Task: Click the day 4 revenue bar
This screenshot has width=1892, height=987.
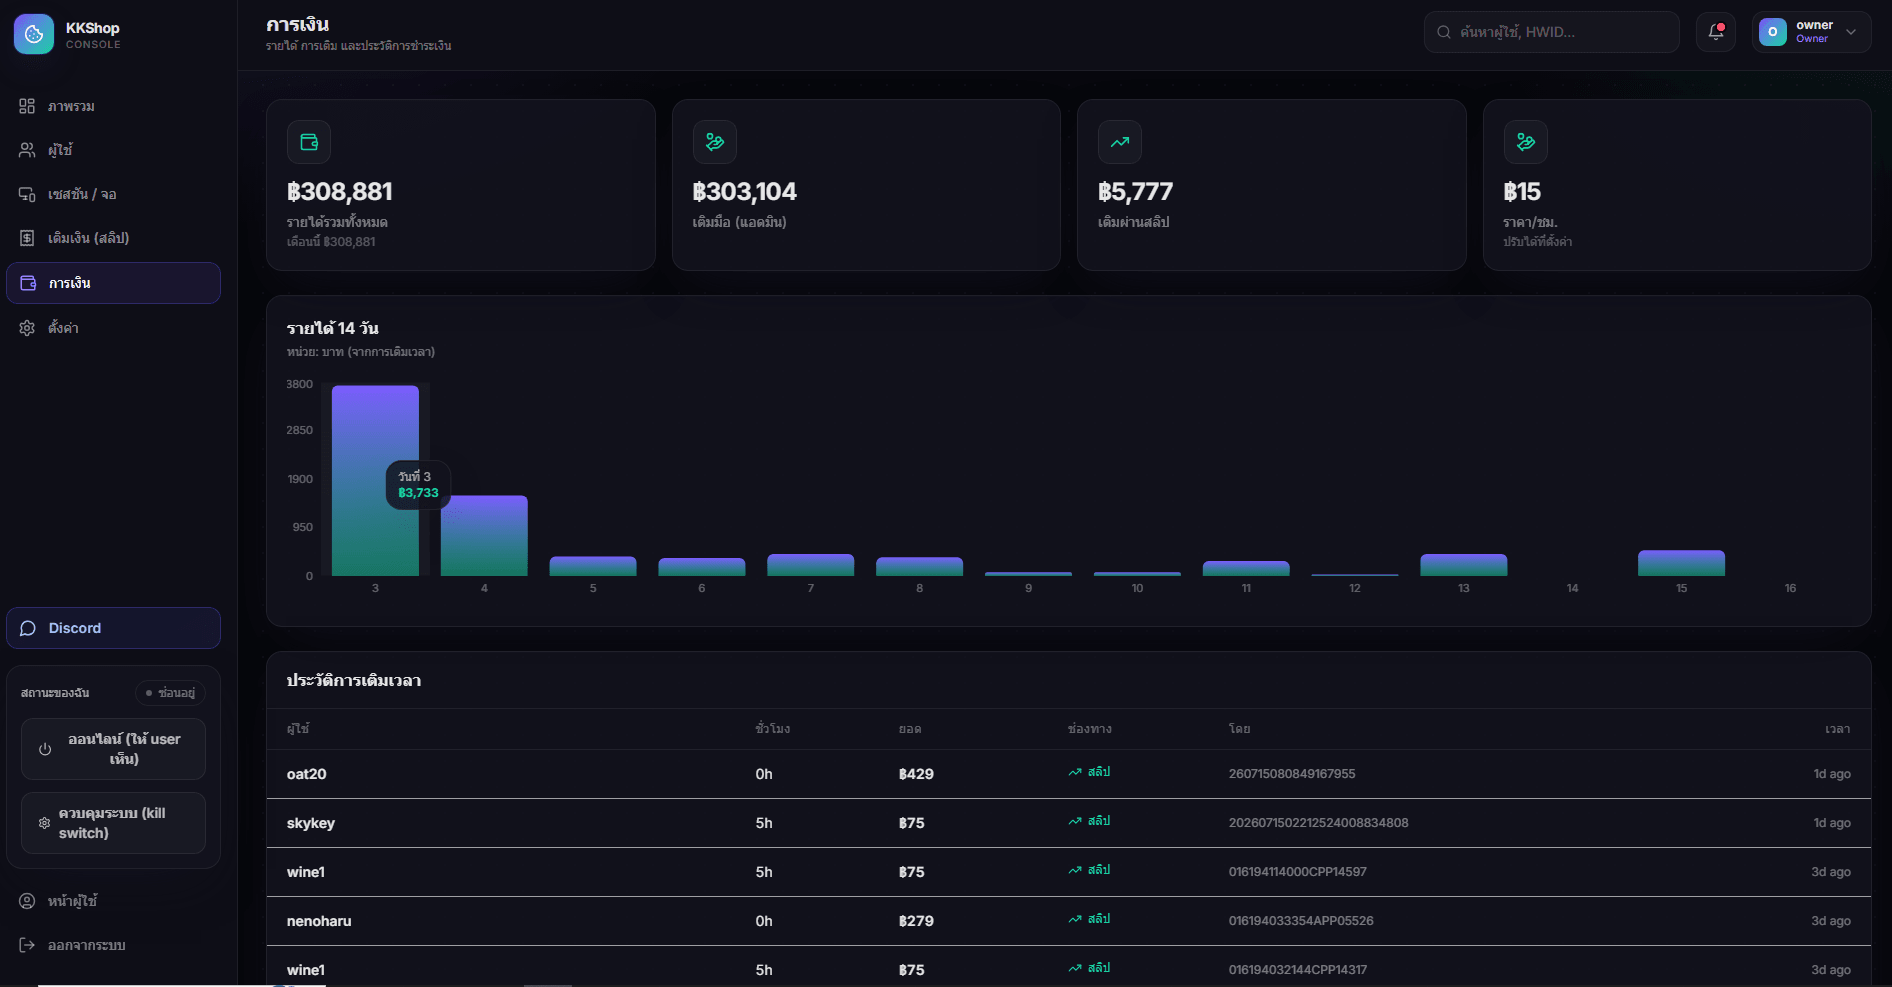Action: [x=484, y=536]
